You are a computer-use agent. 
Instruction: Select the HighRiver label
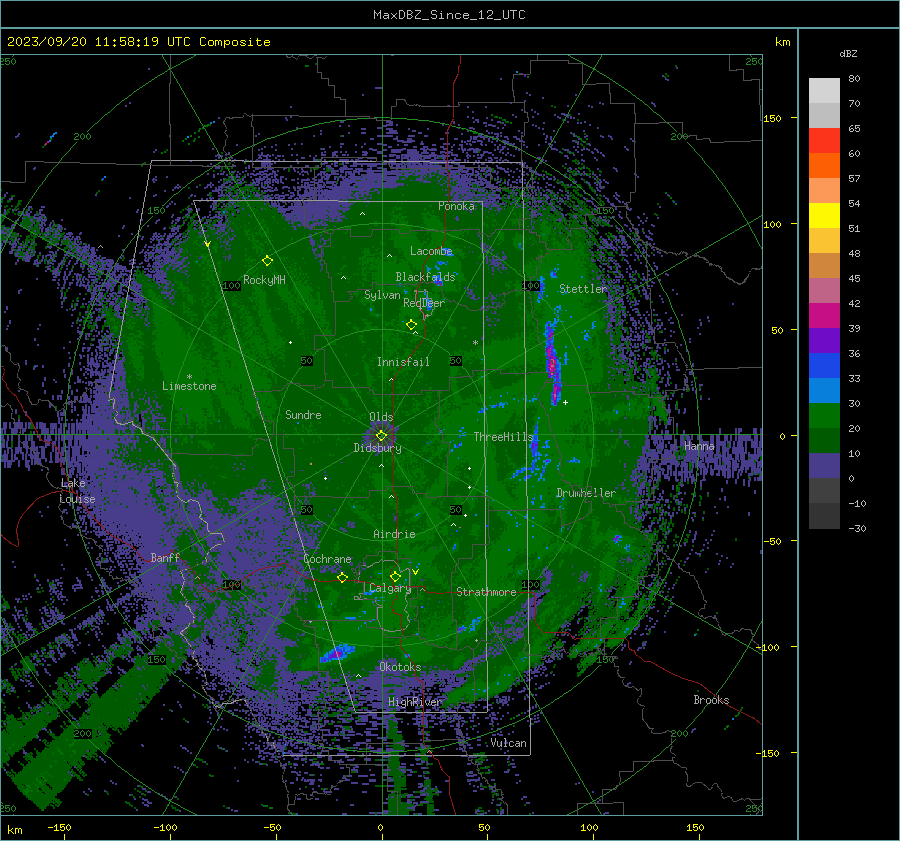[415, 702]
